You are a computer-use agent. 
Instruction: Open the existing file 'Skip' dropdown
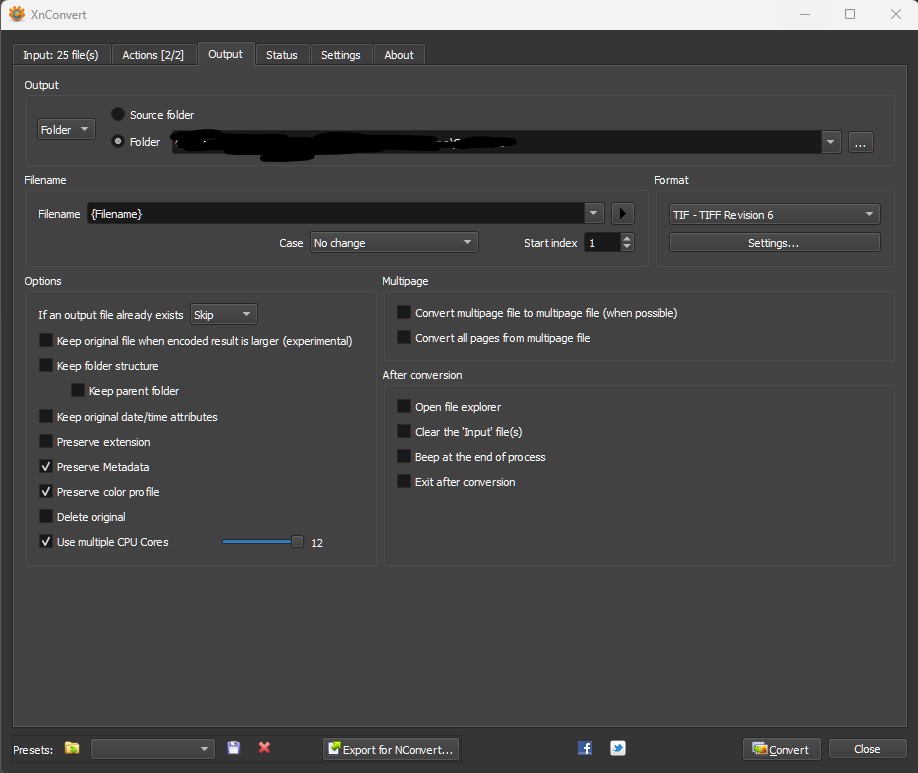point(223,315)
